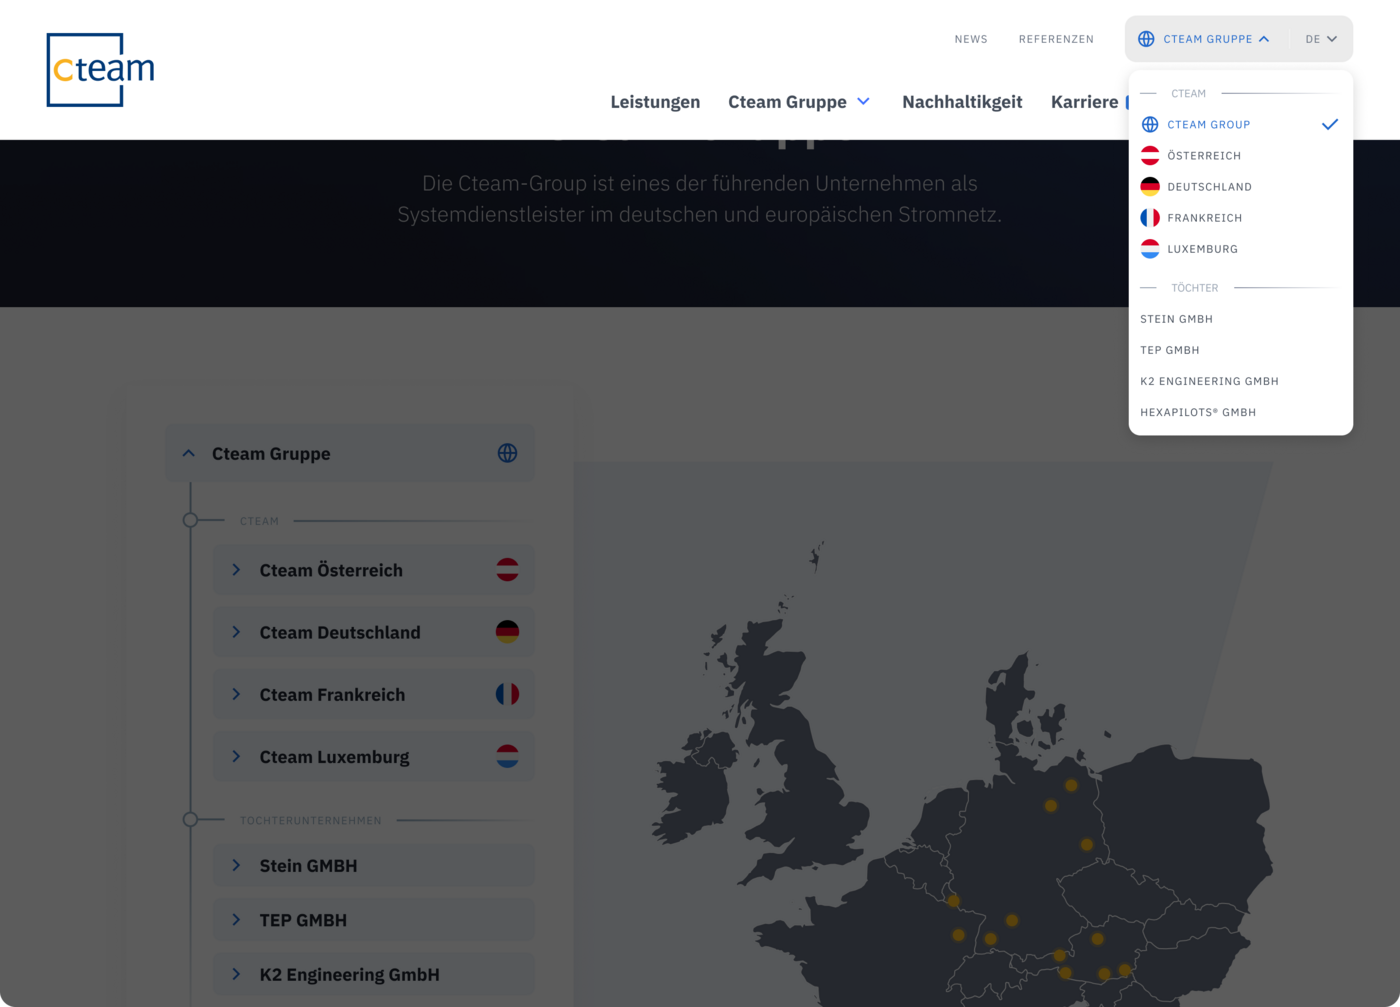This screenshot has height=1007, width=1400.
Task: Click the Cteam Österreich label in the panel
Action: click(x=331, y=570)
